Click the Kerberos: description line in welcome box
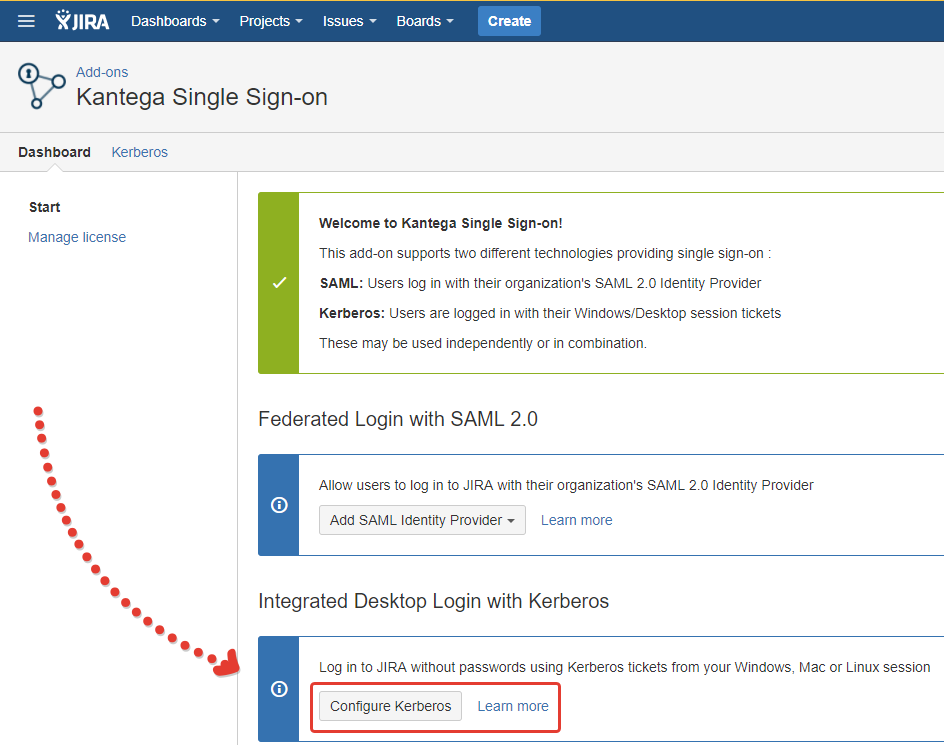The height and width of the screenshot is (745, 944). pos(550,313)
